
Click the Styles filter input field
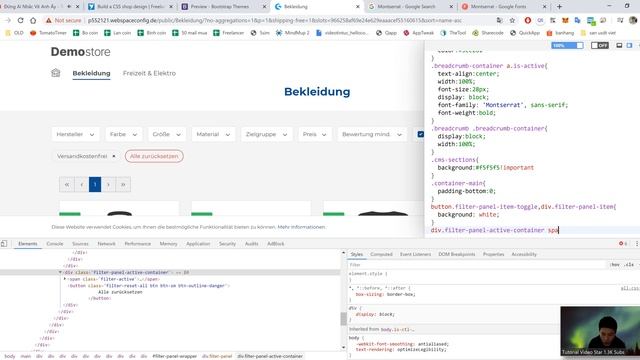(478, 264)
